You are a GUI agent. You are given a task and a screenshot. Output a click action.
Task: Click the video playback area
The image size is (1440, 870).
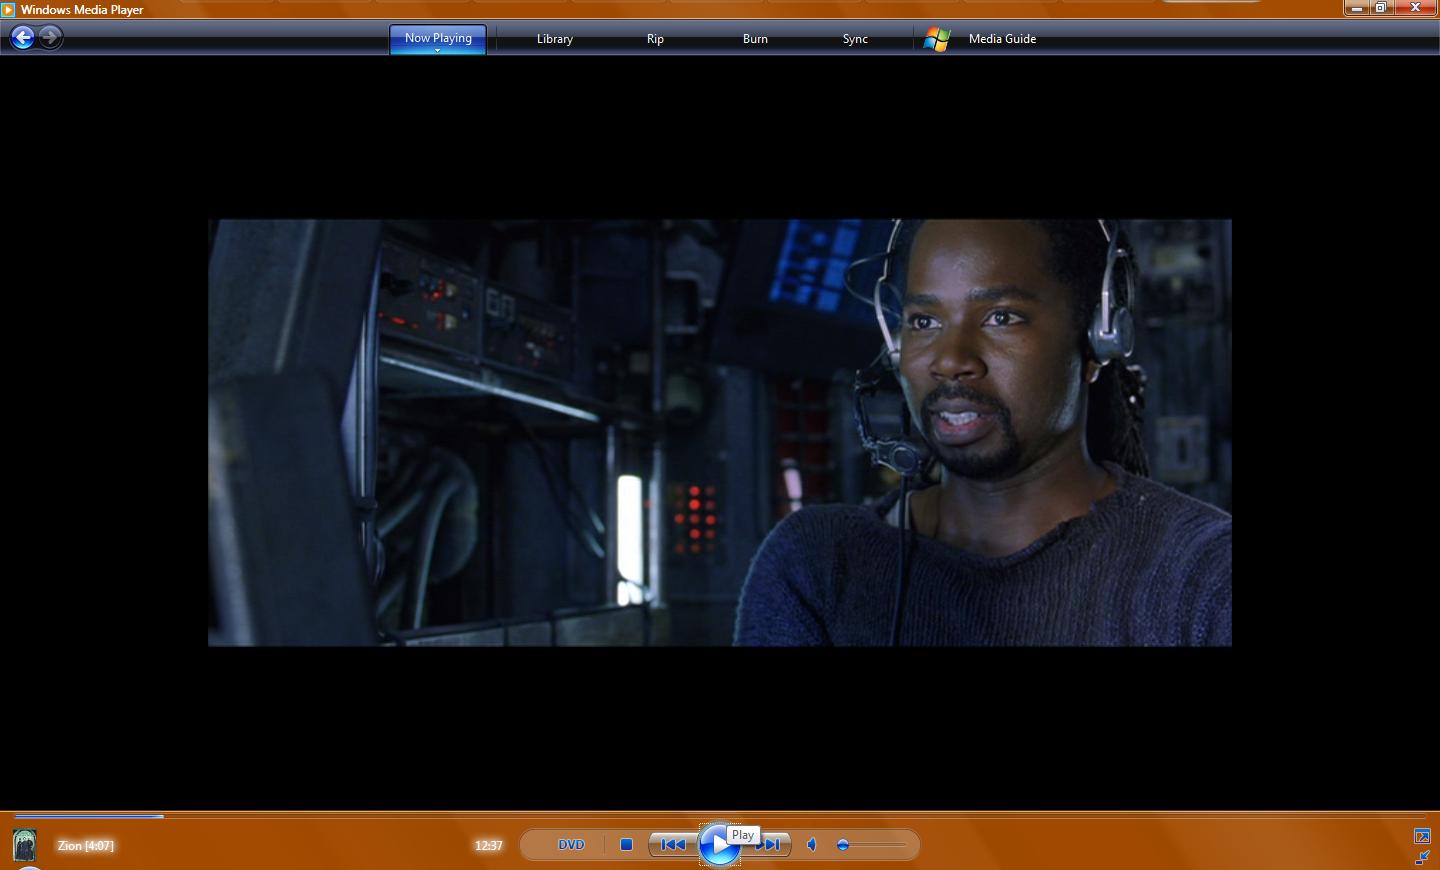click(720, 433)
